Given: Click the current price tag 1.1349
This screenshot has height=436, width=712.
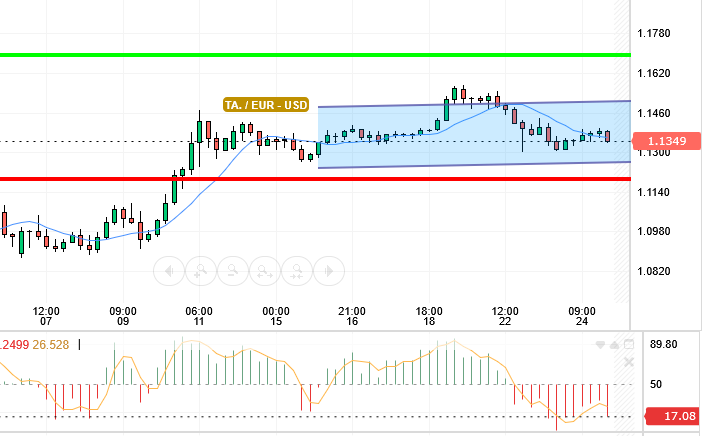Looking at the screenshot, I should [x=667, y=141].
